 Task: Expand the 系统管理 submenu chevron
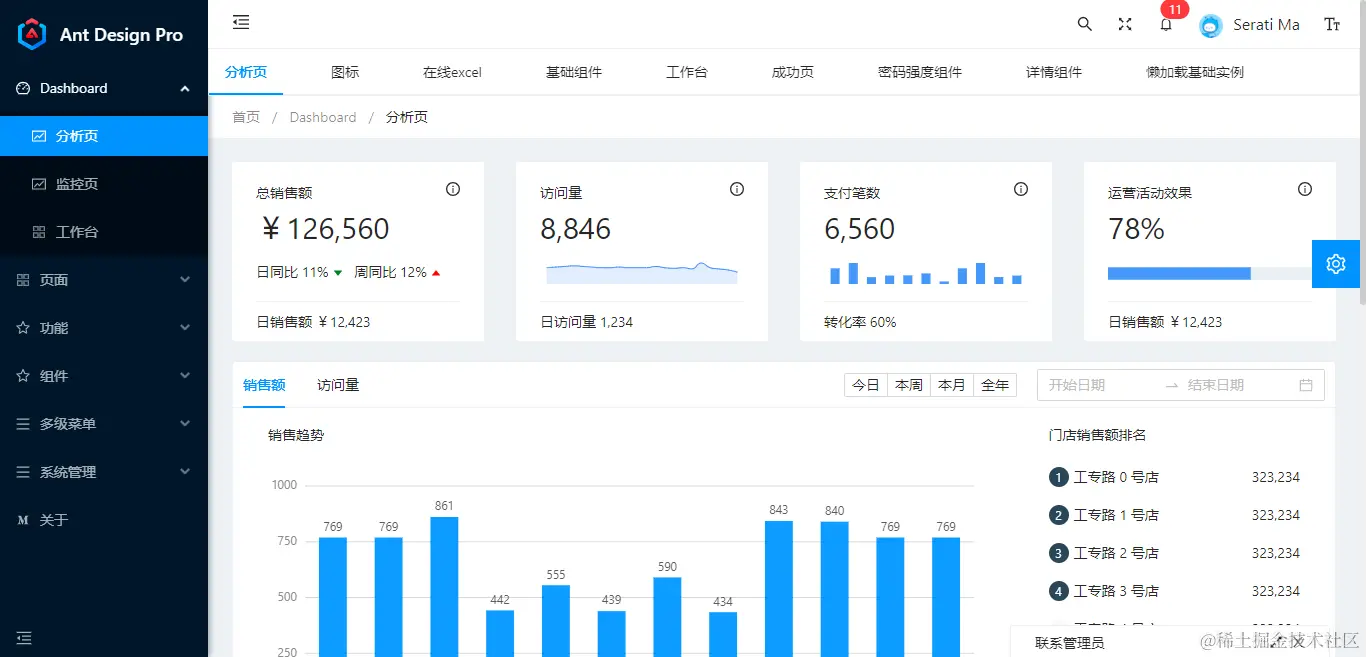coord(185,472)
